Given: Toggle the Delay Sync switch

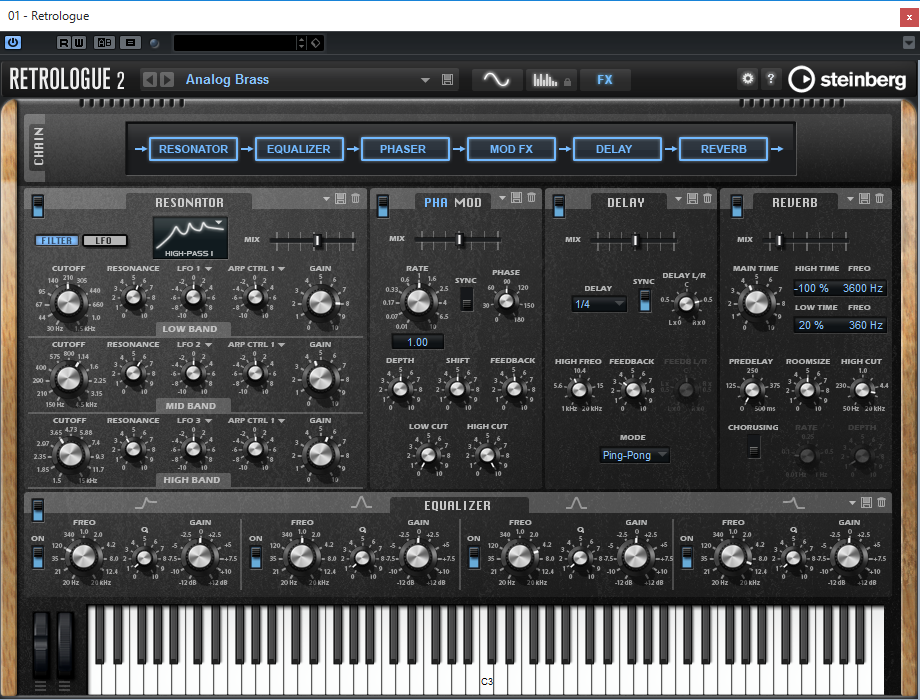Looking at the screenshot, I should [645, 300].
